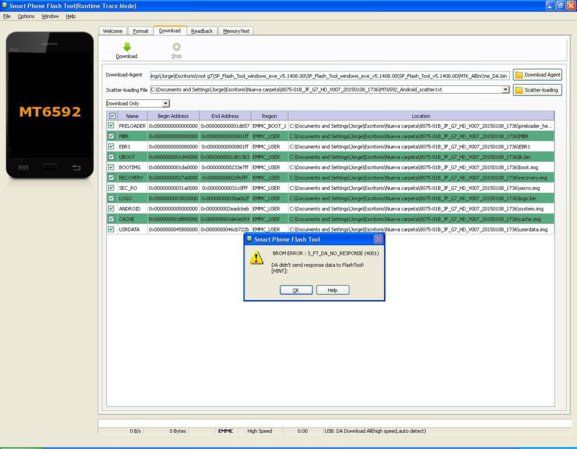Screen dimensions: 577x449
Task: Toggle the select-all checkbox in the table header
Action: (112, 116)
